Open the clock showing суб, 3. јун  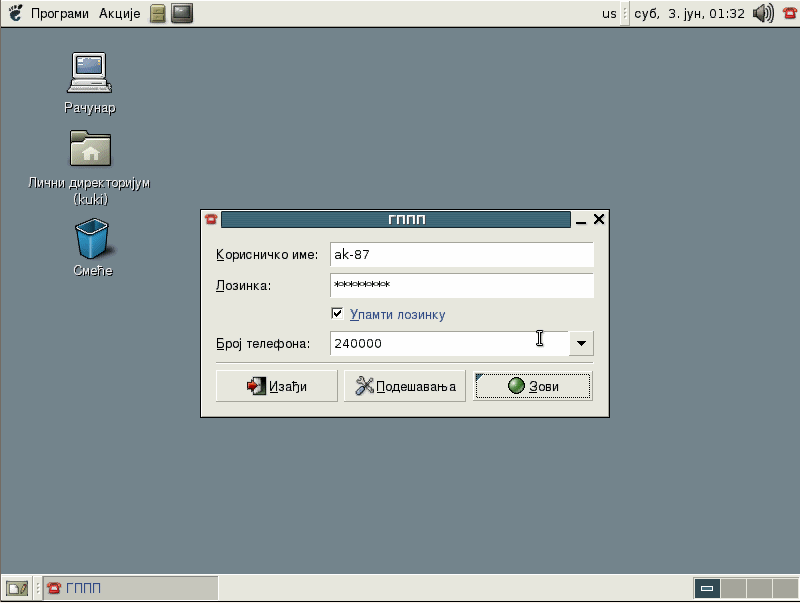click(x=689, y=14)
